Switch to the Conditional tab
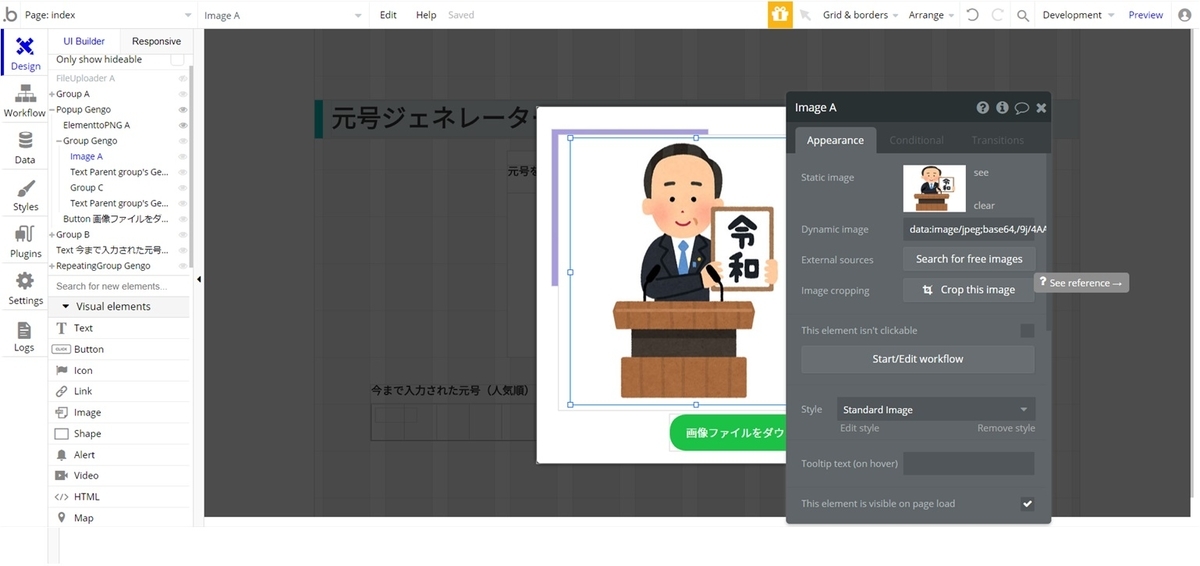1200x566 pixels. pos(916,140)
